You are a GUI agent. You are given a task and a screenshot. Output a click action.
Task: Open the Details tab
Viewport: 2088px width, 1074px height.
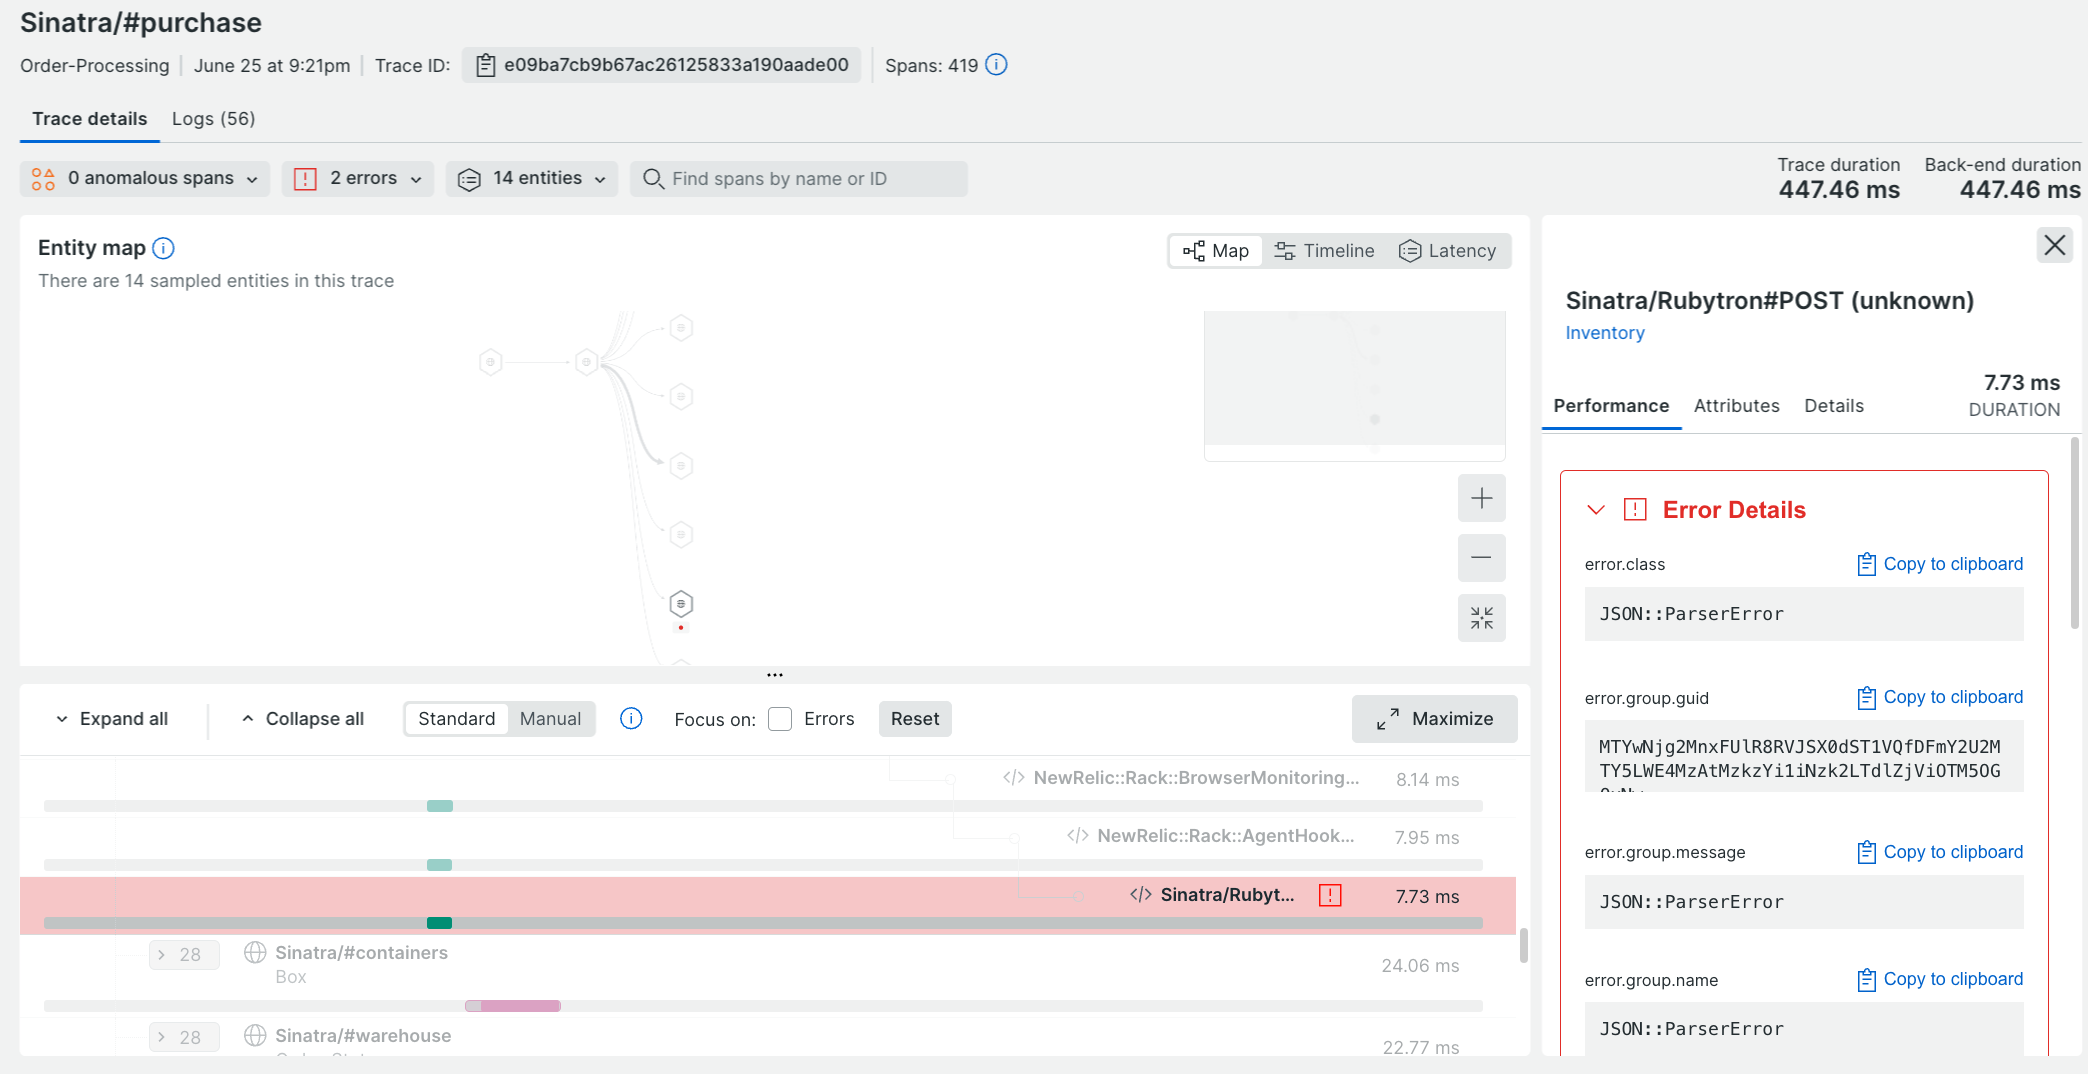click(x=1834, y=406)
